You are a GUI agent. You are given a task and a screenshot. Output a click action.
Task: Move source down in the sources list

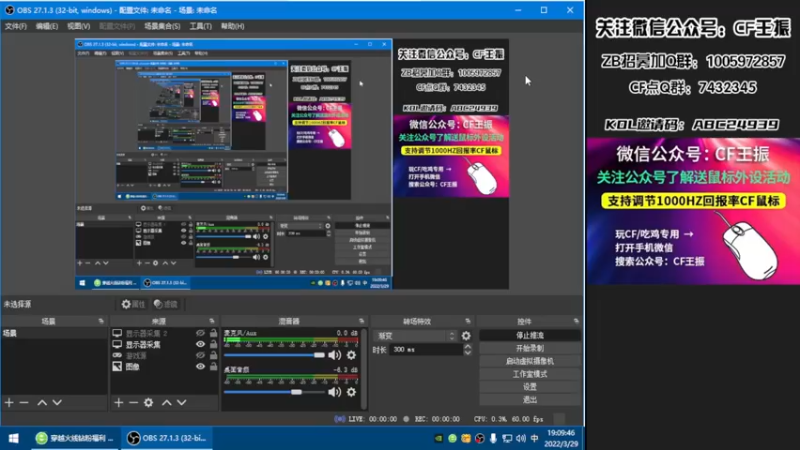click(x=182, y=403)
